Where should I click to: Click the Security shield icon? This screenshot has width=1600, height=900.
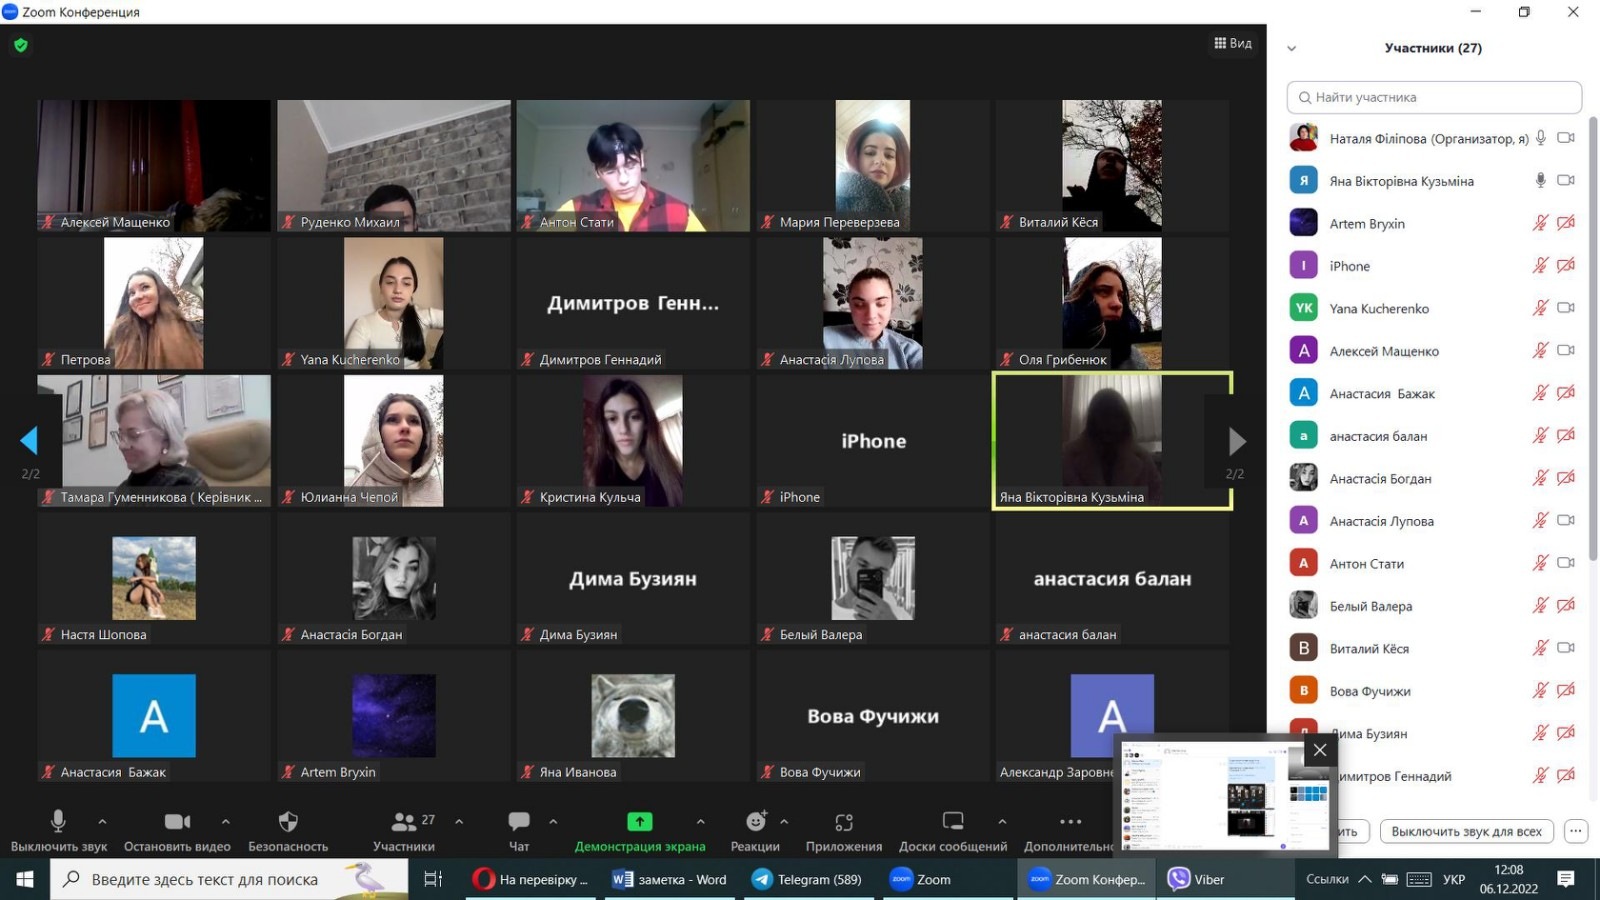tap(288, 822)
